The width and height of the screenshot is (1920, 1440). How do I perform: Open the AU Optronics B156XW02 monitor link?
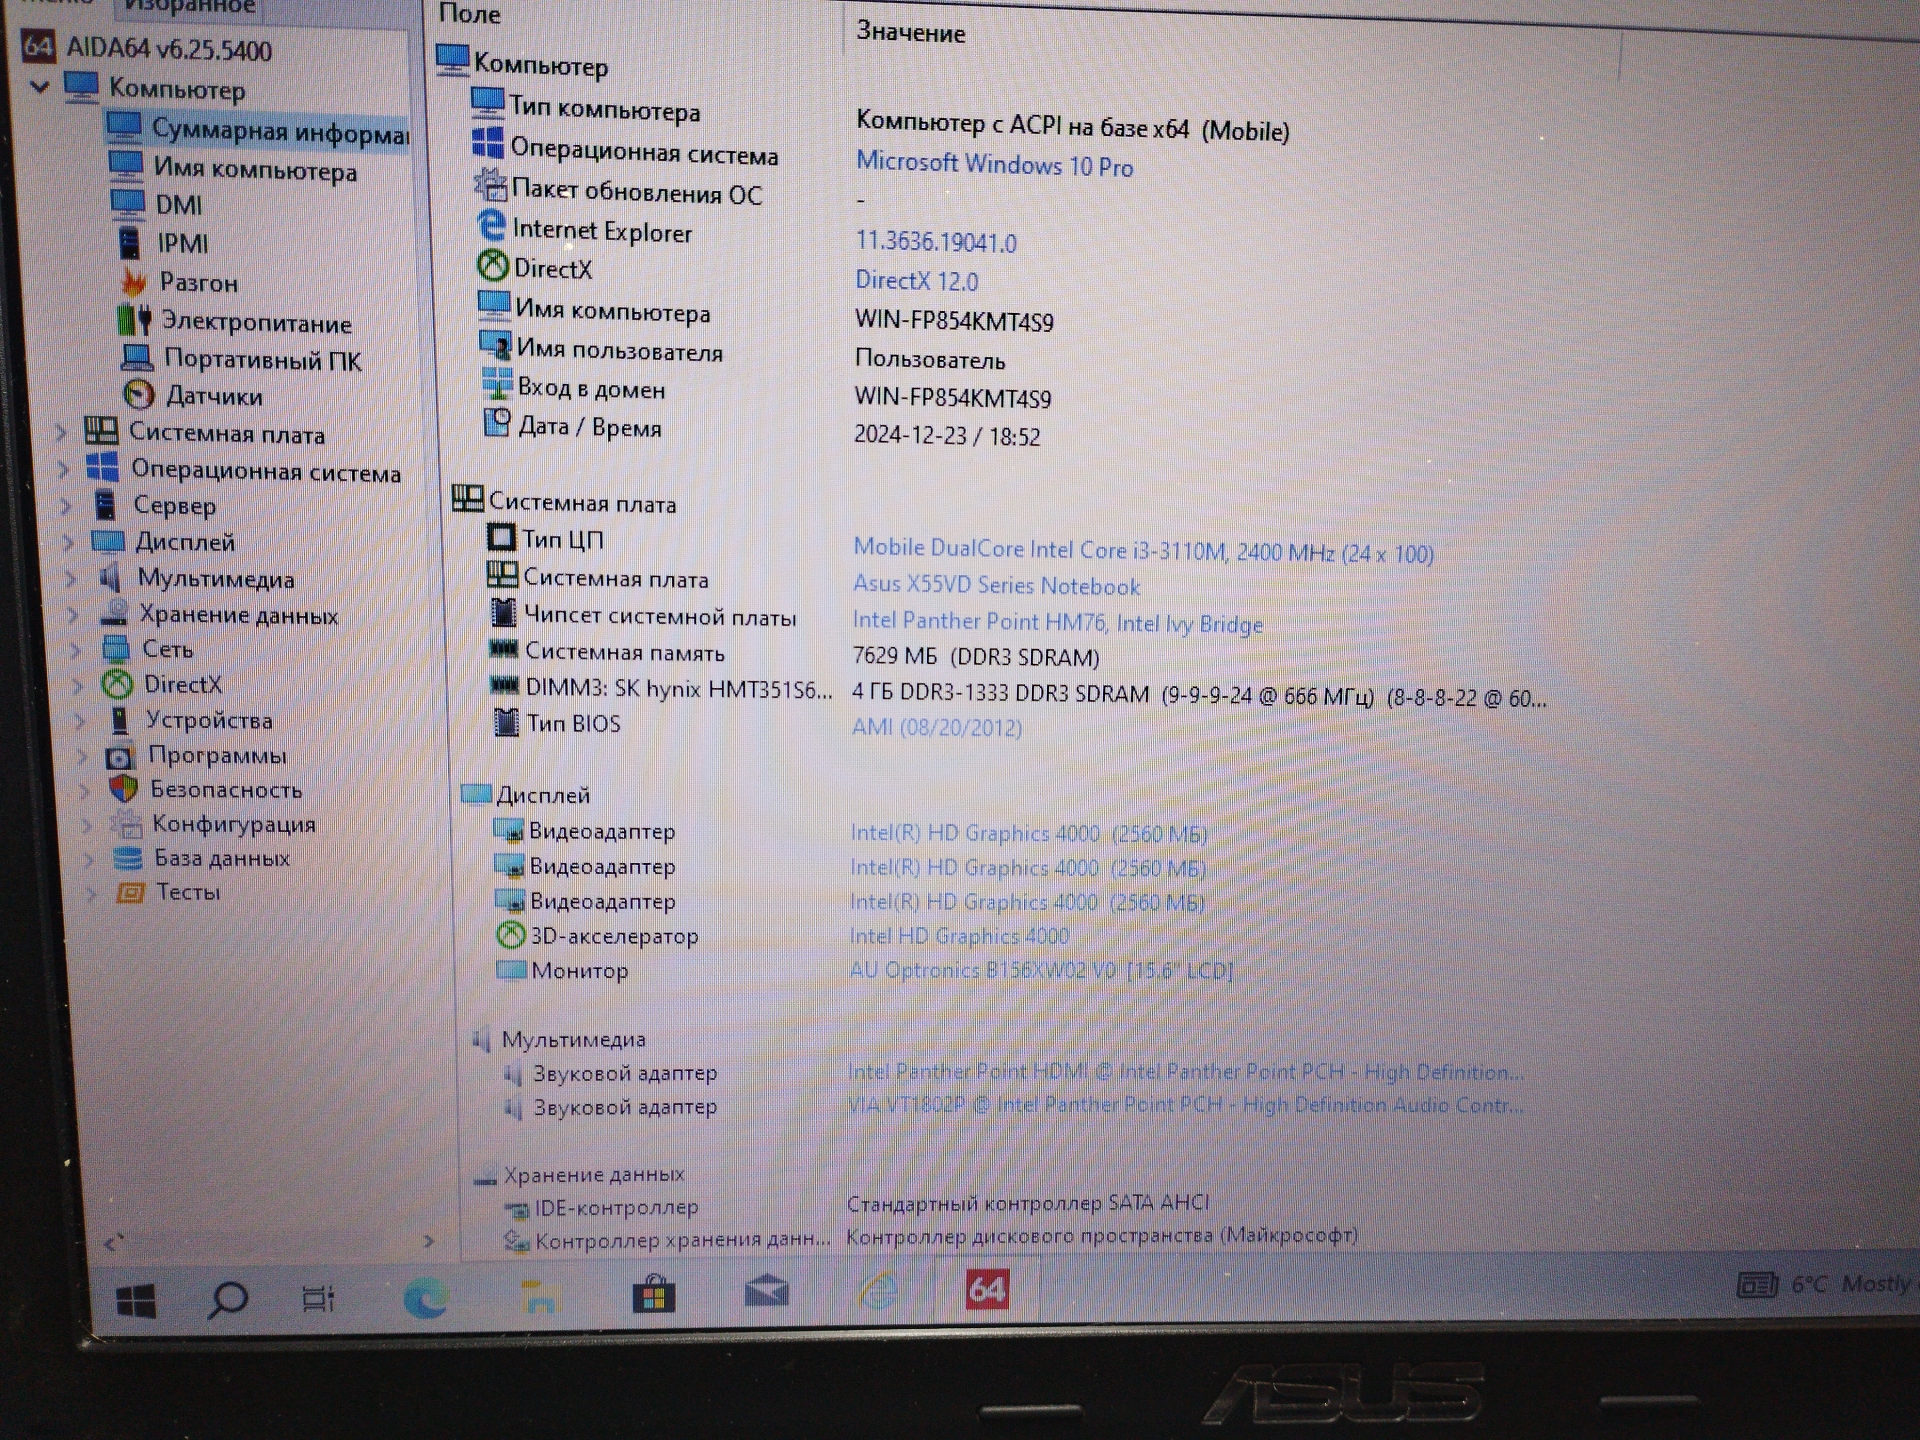tap(1041, 970)
